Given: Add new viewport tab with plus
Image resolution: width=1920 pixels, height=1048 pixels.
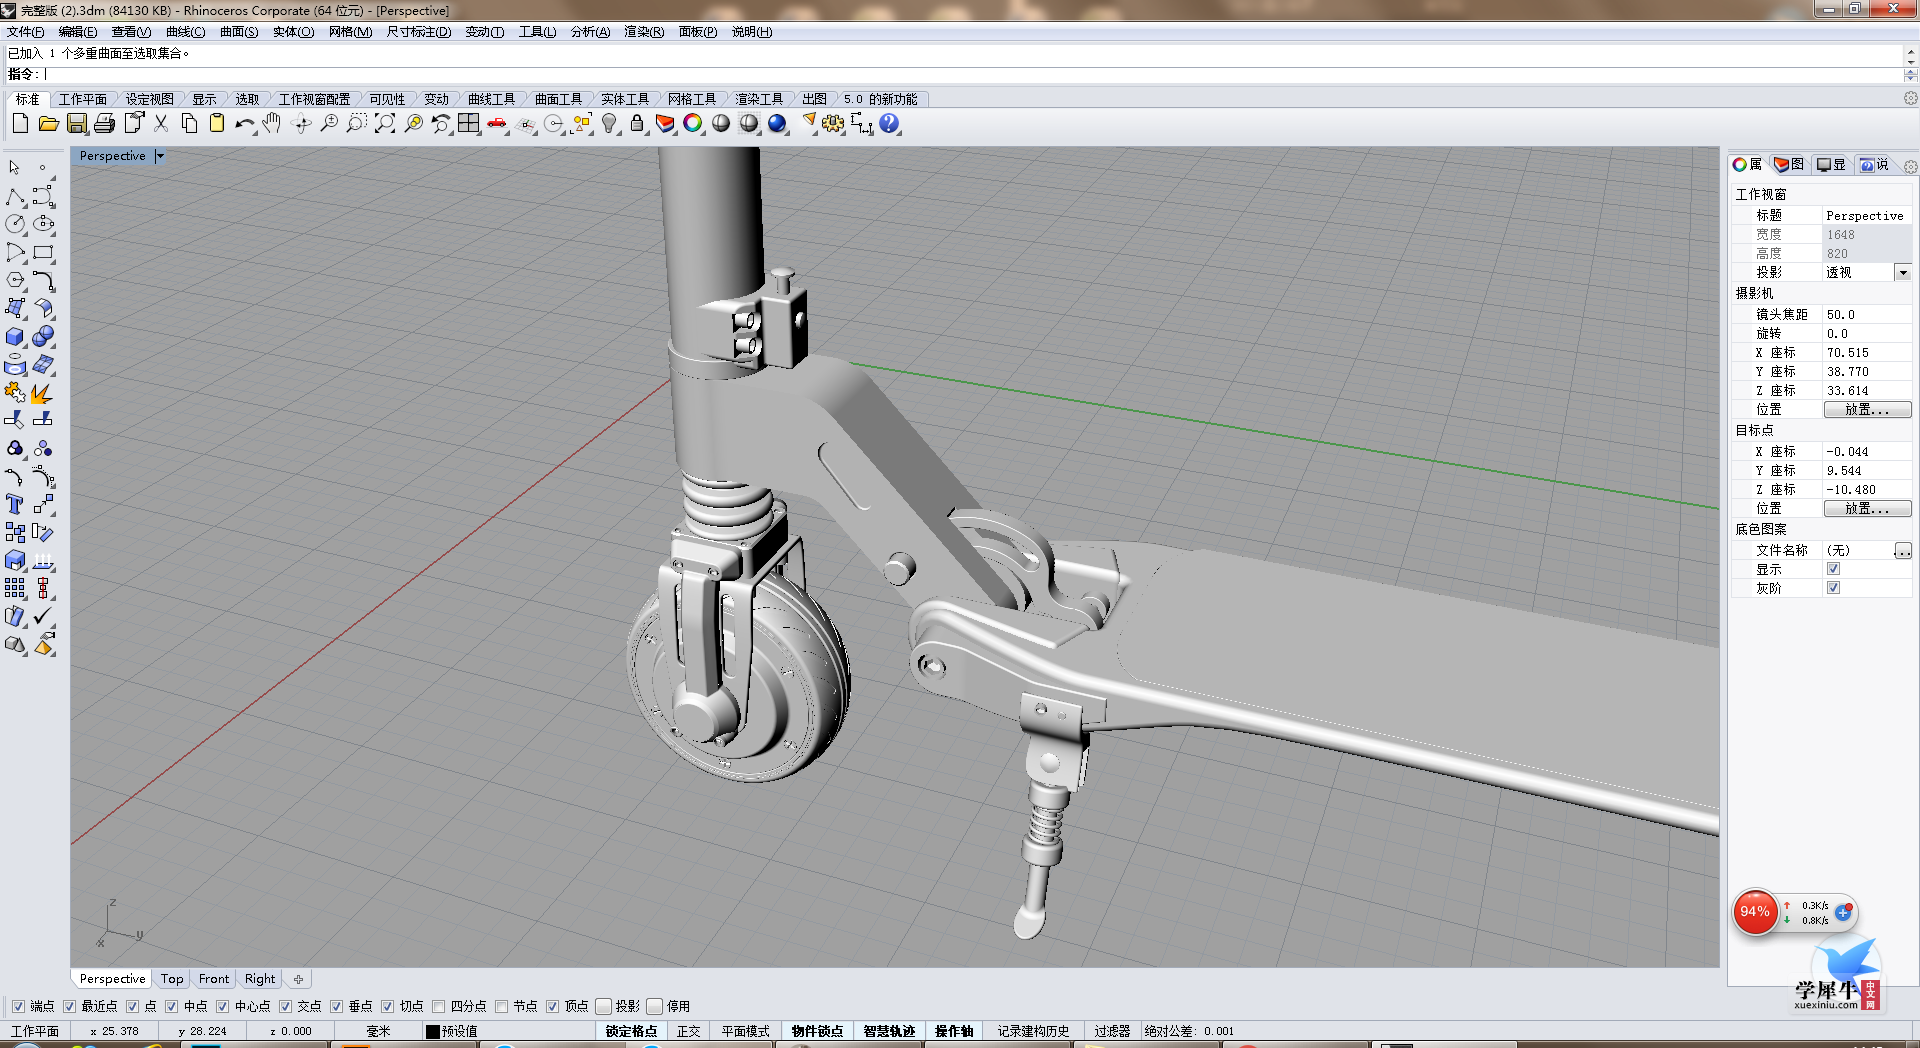Looking at the screenshot, I should (x=298, y=979).
